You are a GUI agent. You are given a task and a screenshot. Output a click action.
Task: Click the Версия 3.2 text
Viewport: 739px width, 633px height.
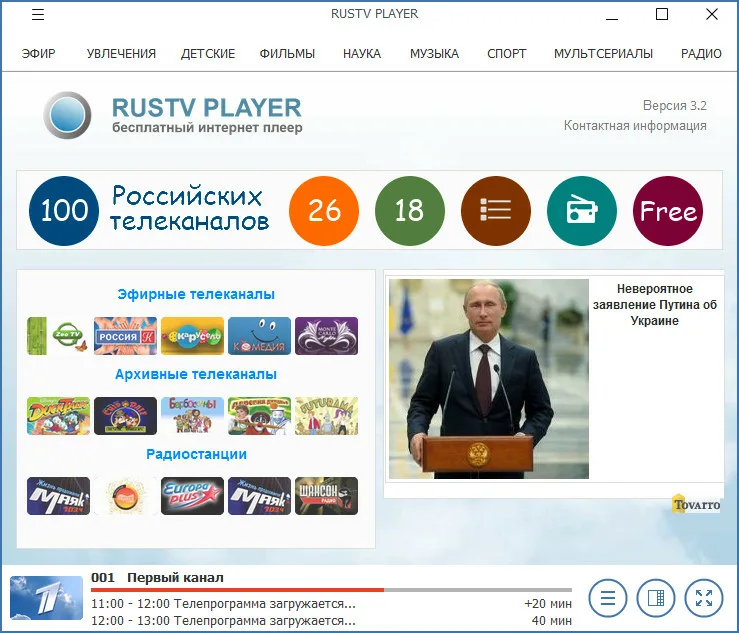[x=674, y=106]
